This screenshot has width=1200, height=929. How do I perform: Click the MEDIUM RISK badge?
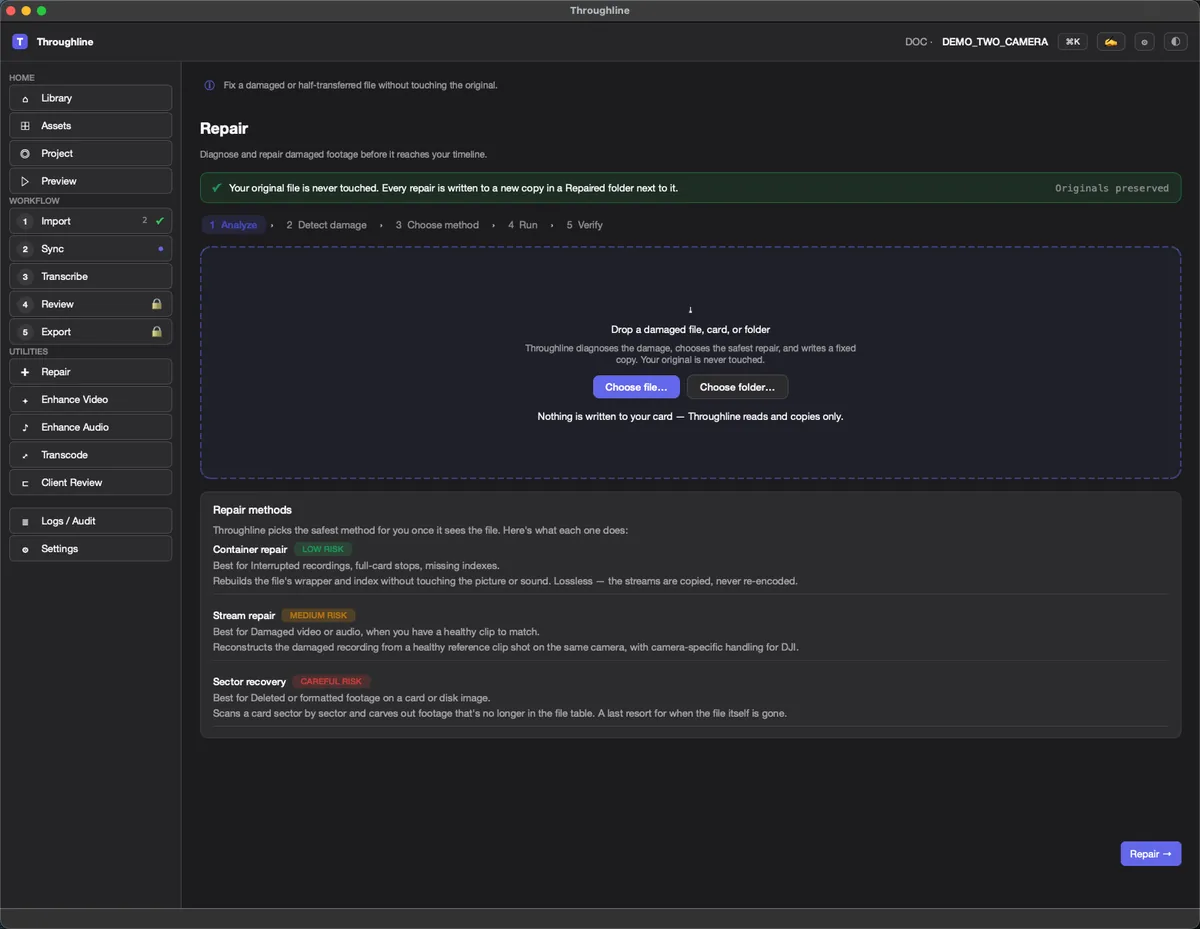(x=319, y=615)
